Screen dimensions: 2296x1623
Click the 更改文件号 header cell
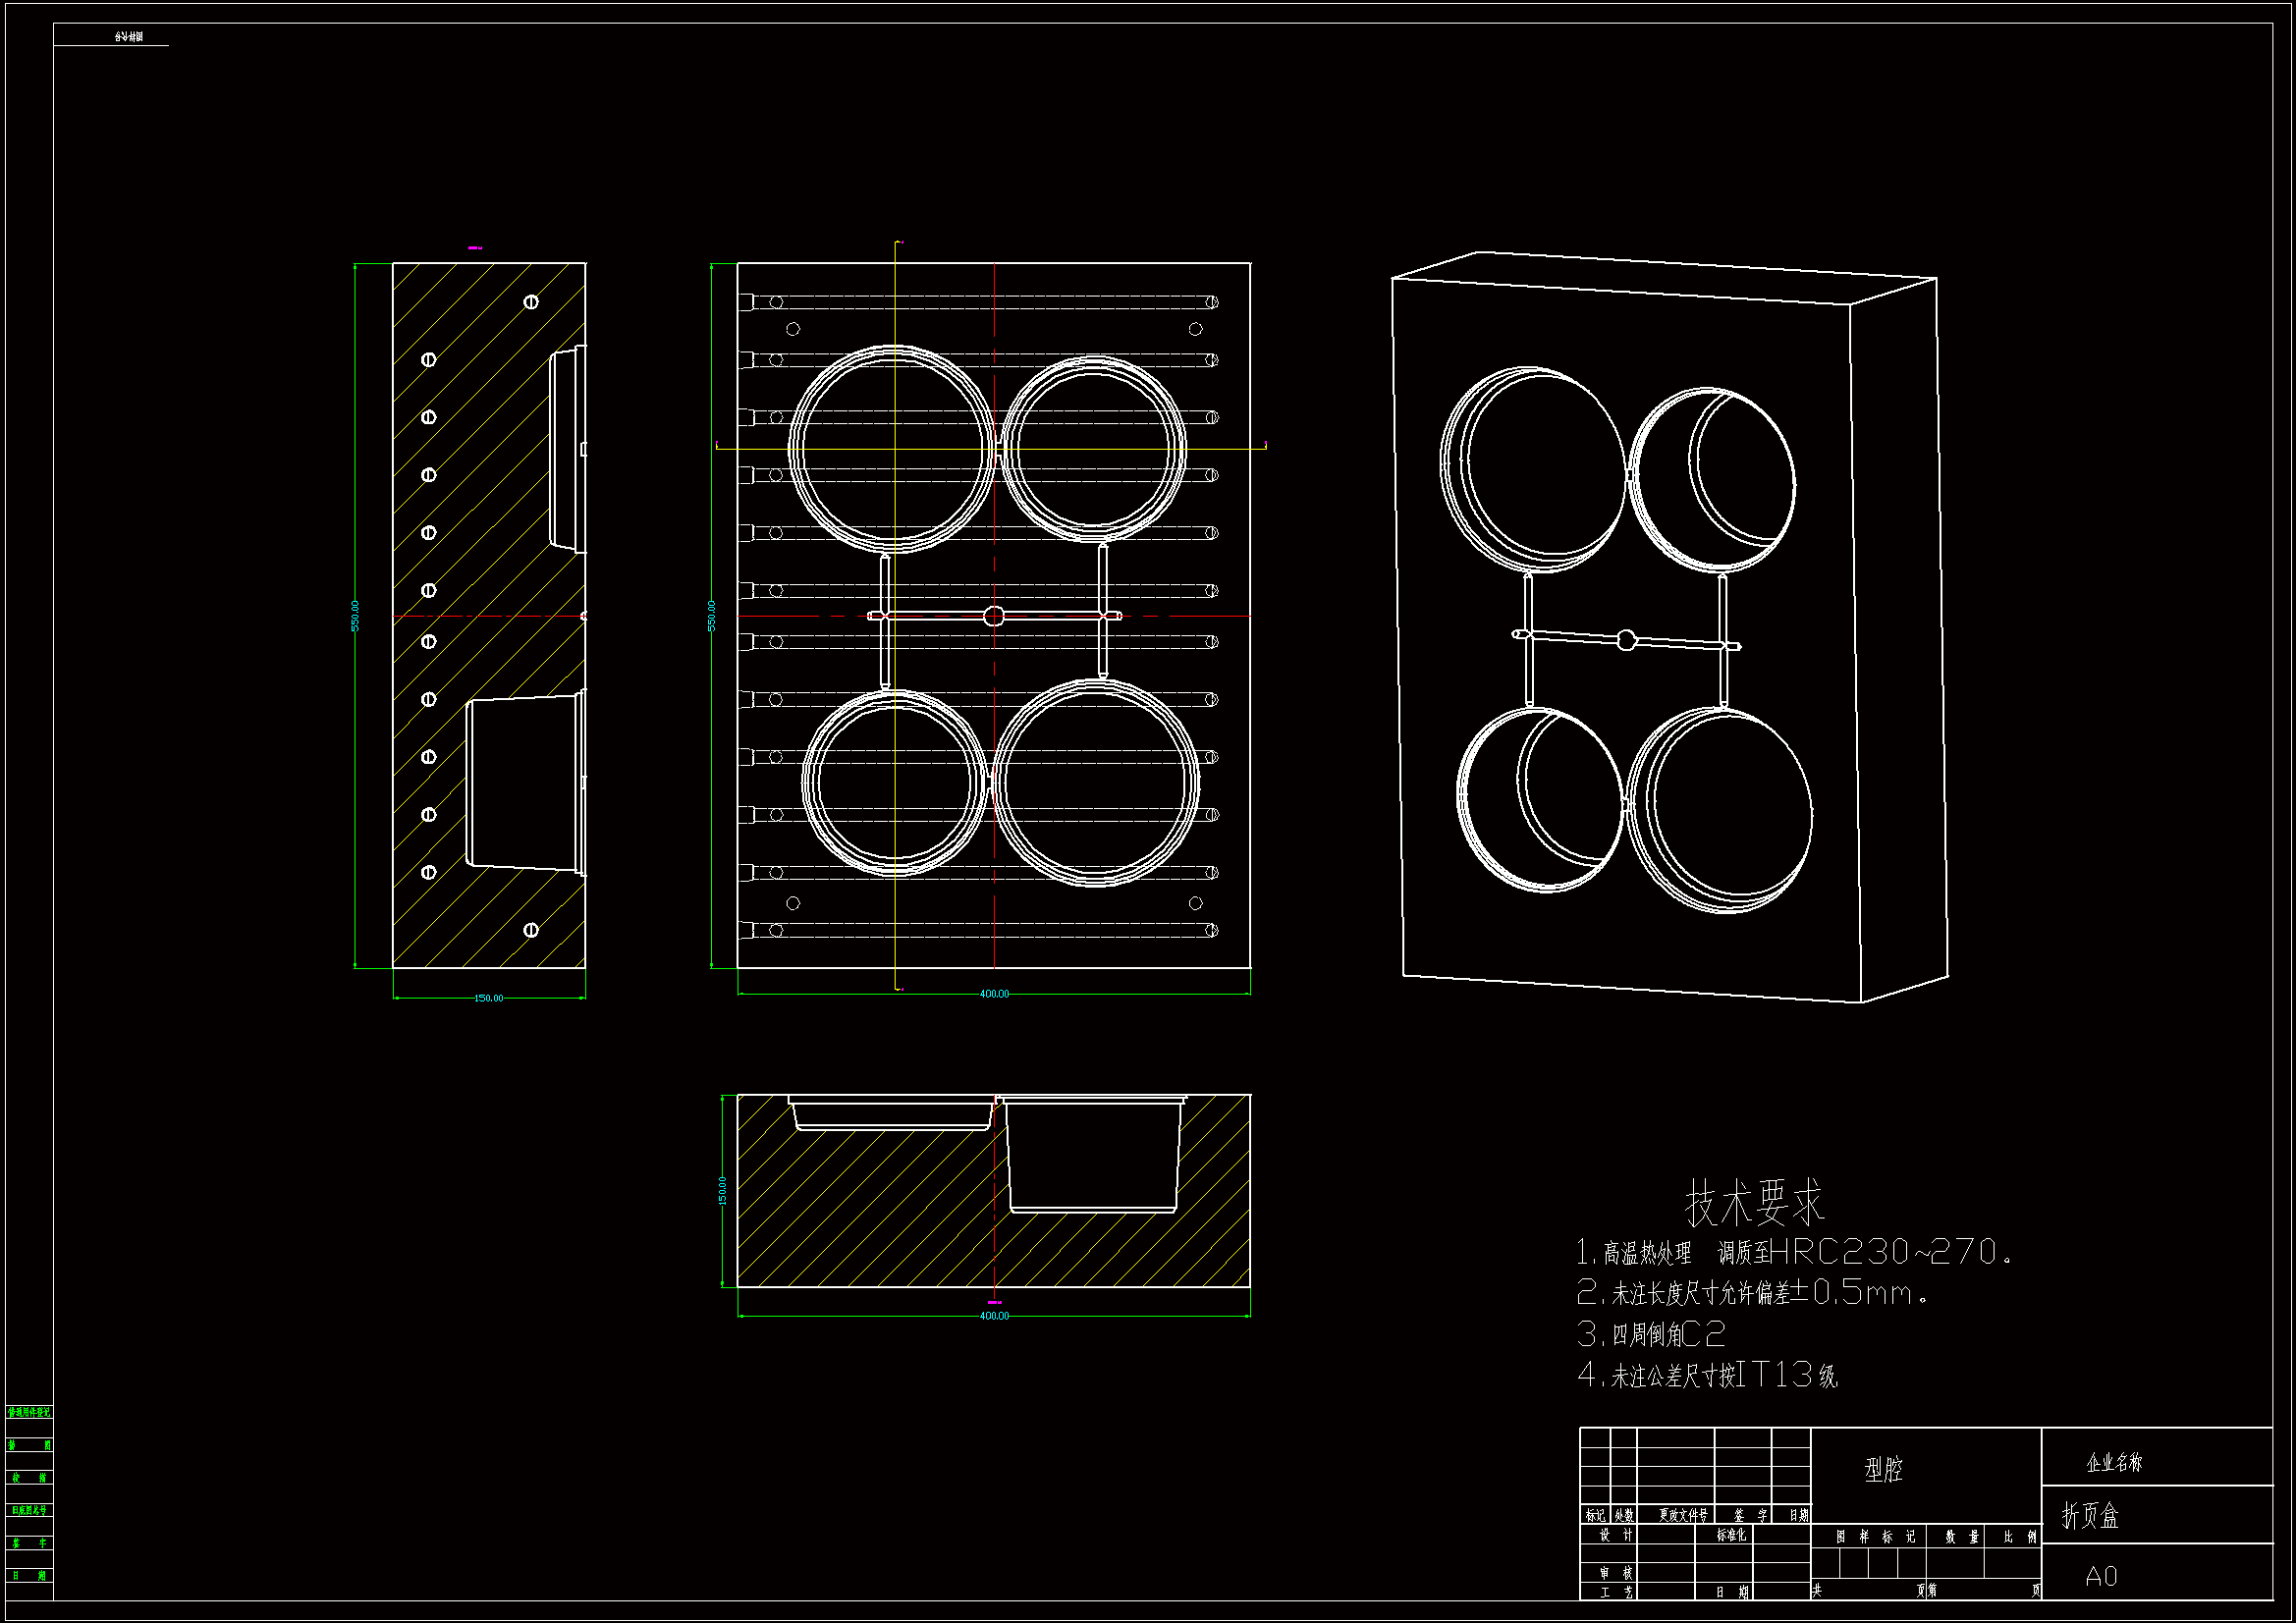tap(1683, 1515)
